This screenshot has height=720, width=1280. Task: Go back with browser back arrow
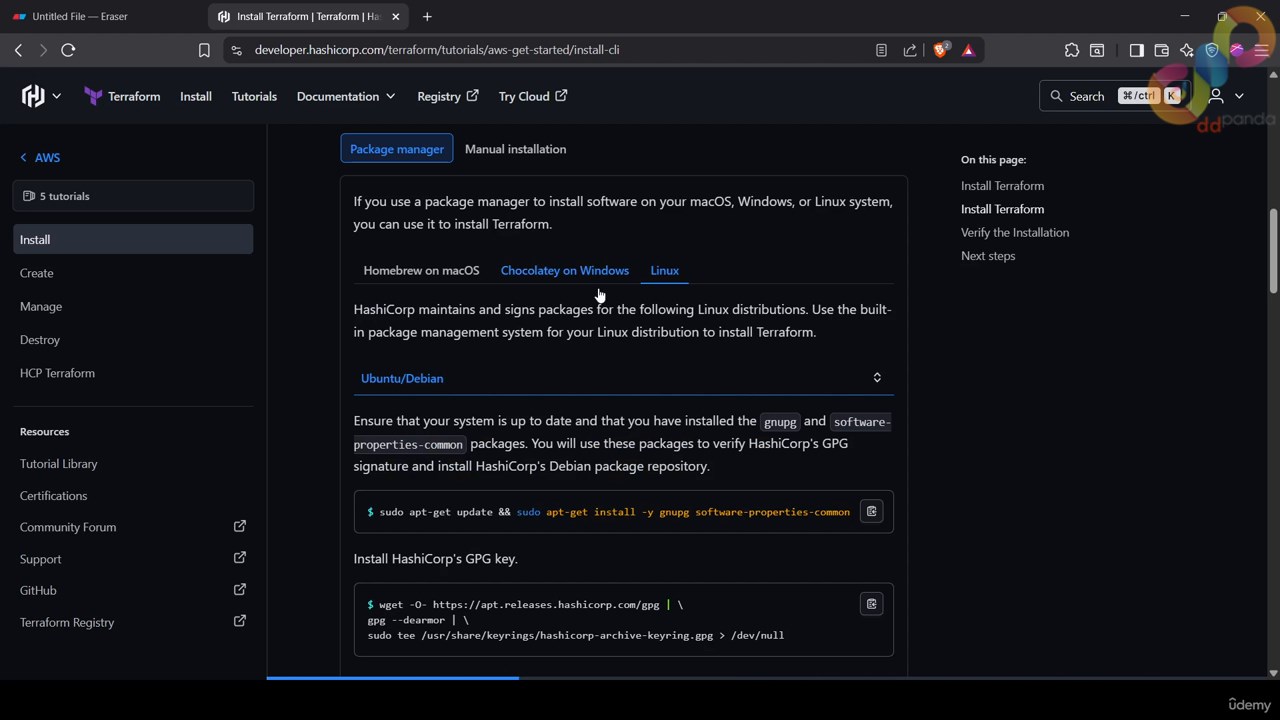point(18,50)
